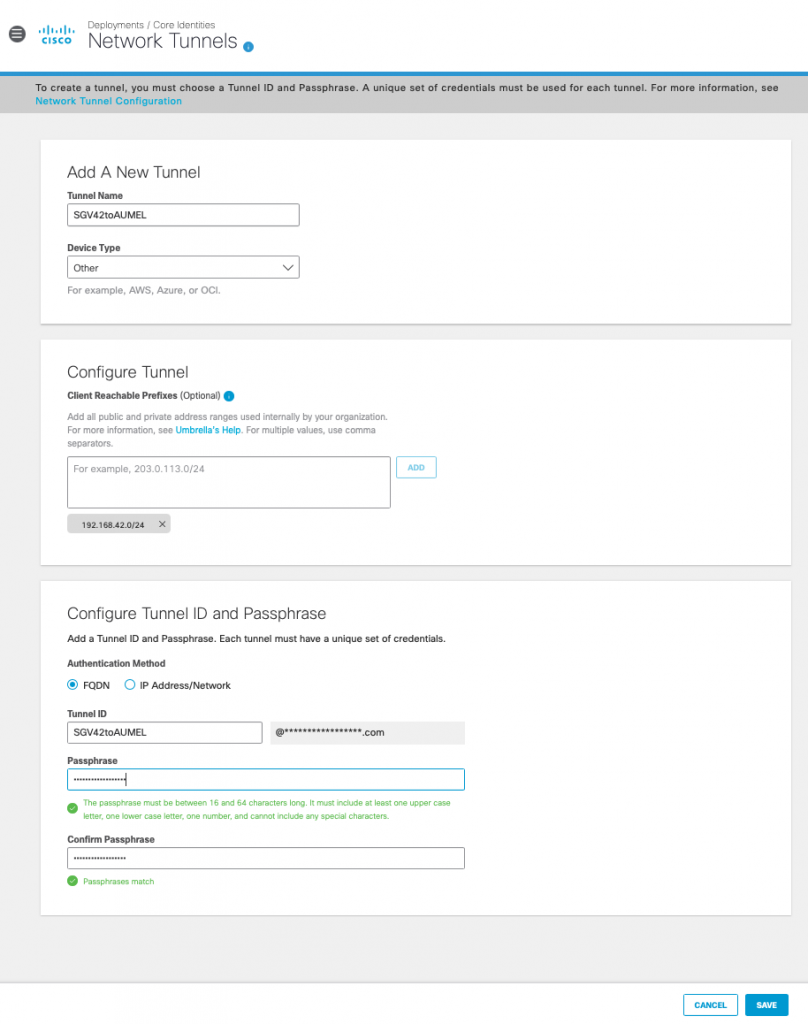Click green checkmark beside passphrase requirements
808x1024 pixels.
pos(73,808)
